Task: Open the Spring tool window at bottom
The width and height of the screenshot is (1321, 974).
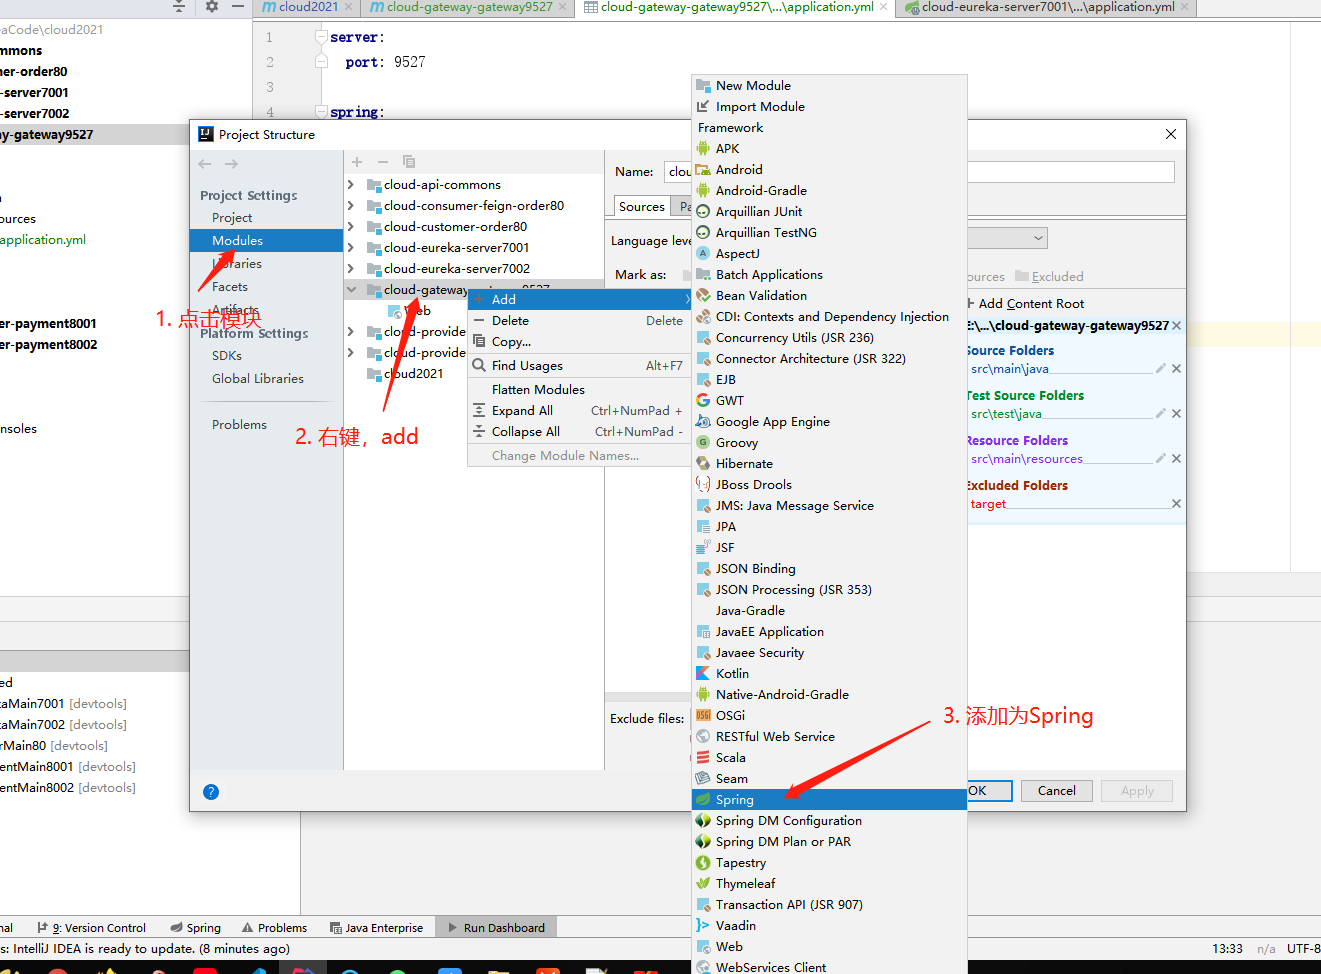Action: click(196, 928)
